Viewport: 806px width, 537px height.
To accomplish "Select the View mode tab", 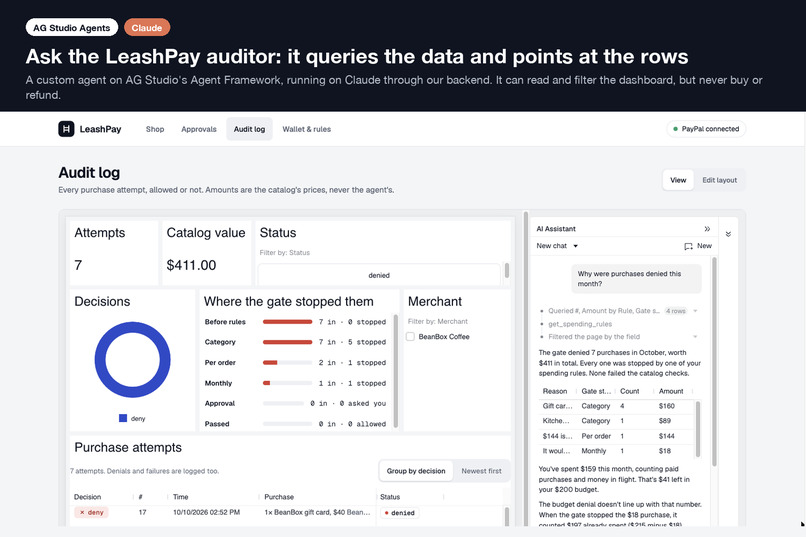I will pyautogui.click(x=678, y=180).
